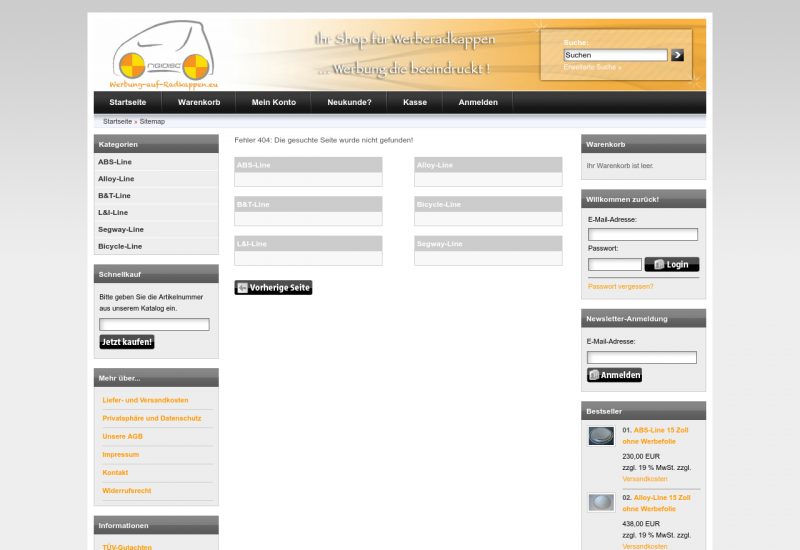Open Alloy-Line 15 Zoll product thumbnail
The width and height of the screenshot is (800, 550).
click(x=601, y=502)
